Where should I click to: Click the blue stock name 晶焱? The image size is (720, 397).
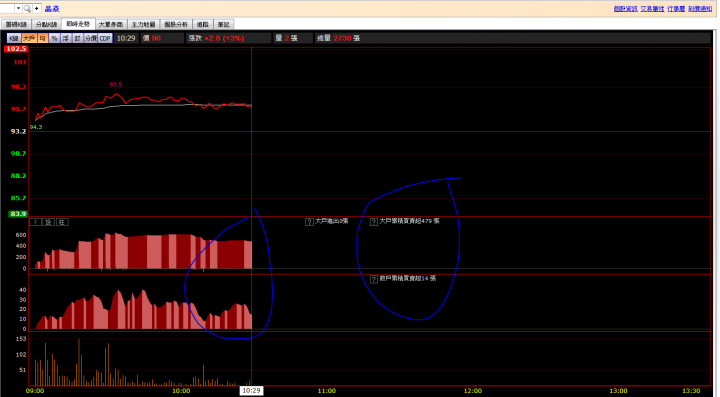pos(52,9)
